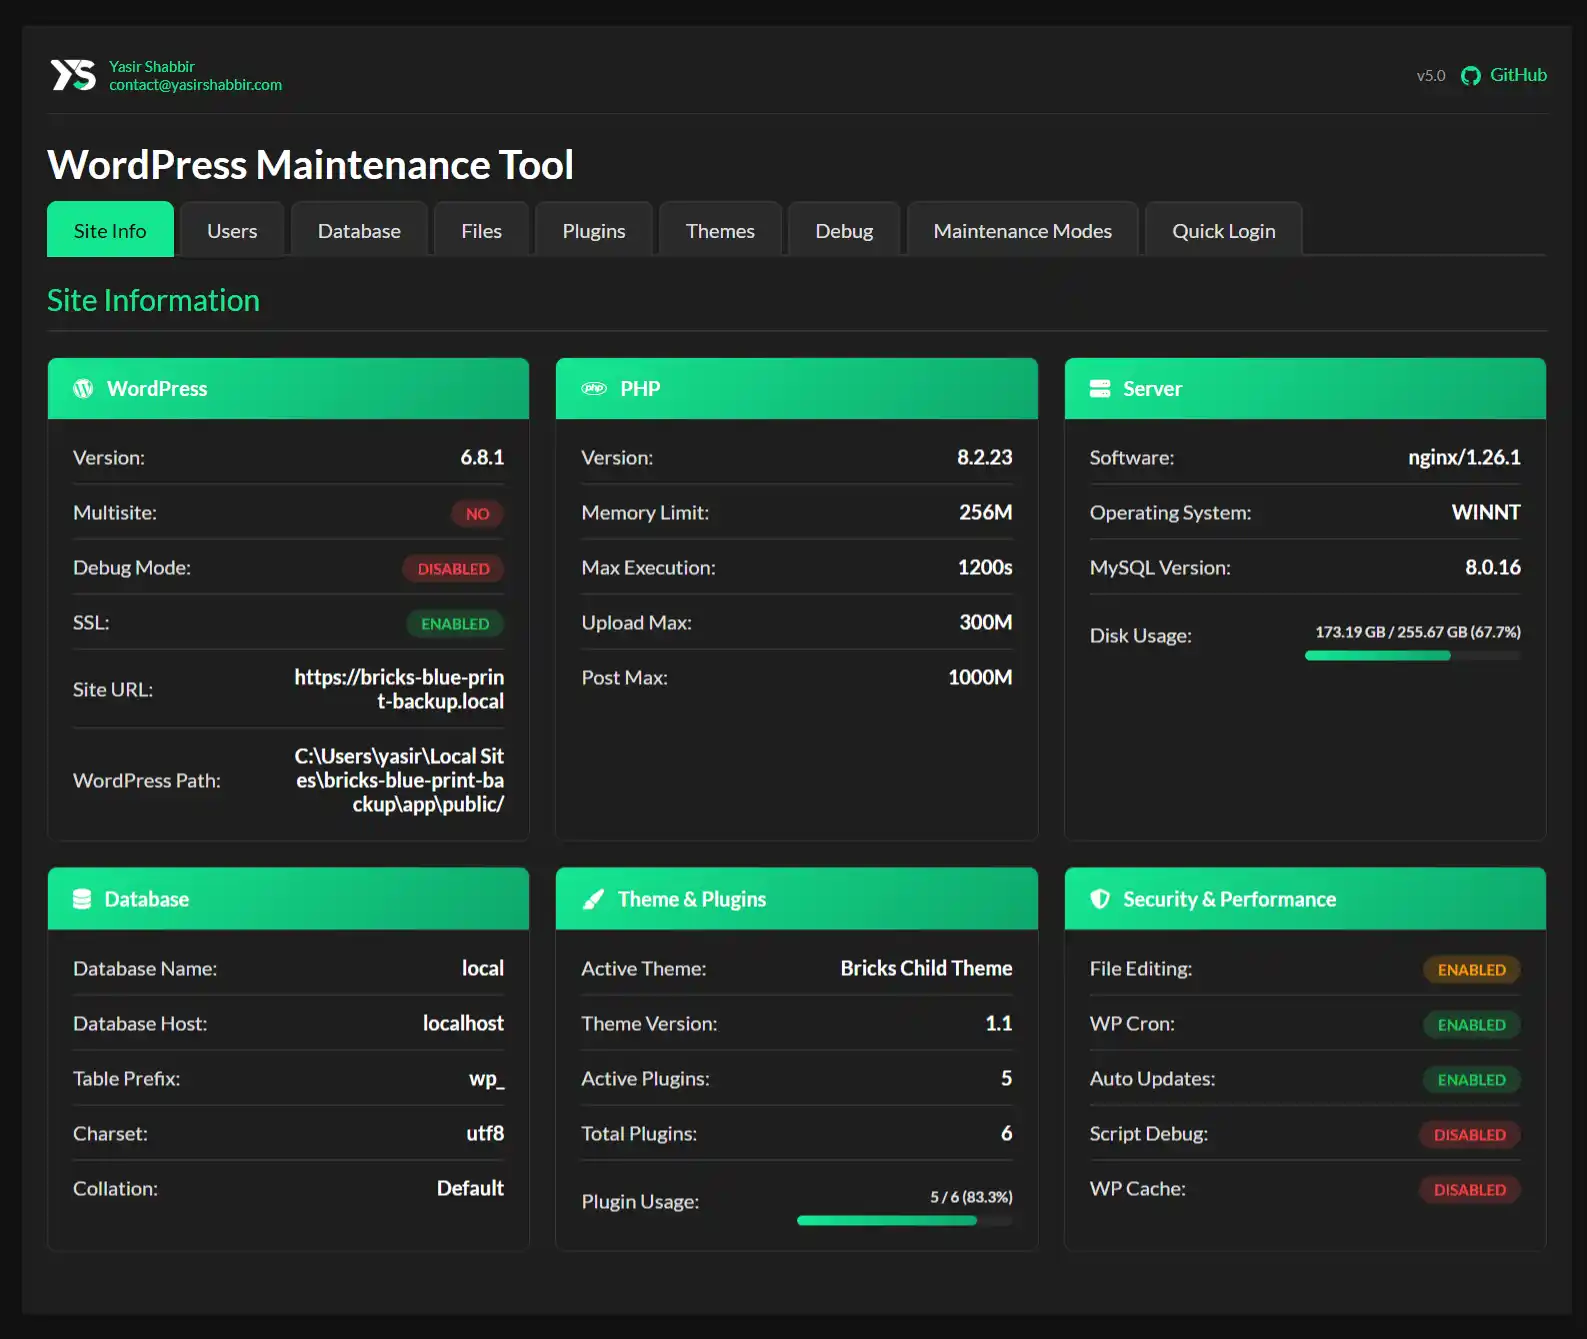Click the Disk Usage progress bar
The height and width of the screenshot is (1339, 1587).
(1412, 656)
